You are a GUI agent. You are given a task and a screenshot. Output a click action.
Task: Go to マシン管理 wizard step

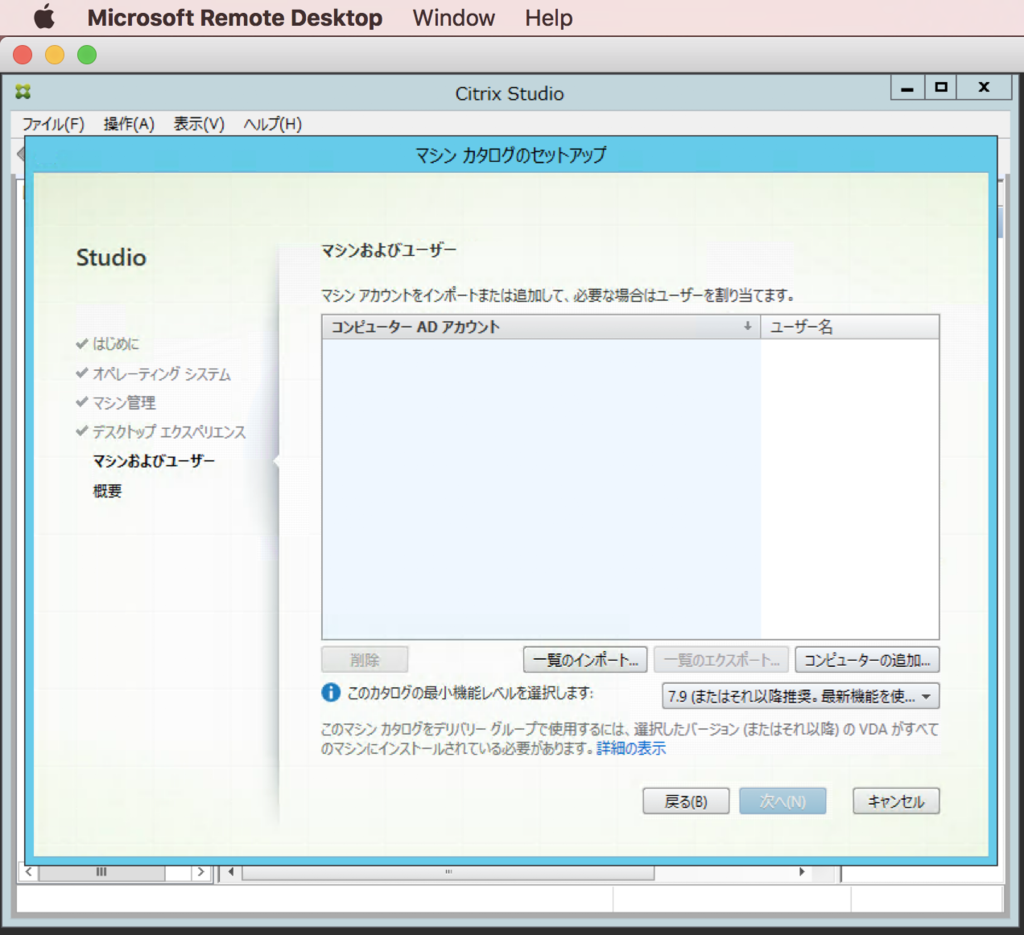tap(124, 403)
